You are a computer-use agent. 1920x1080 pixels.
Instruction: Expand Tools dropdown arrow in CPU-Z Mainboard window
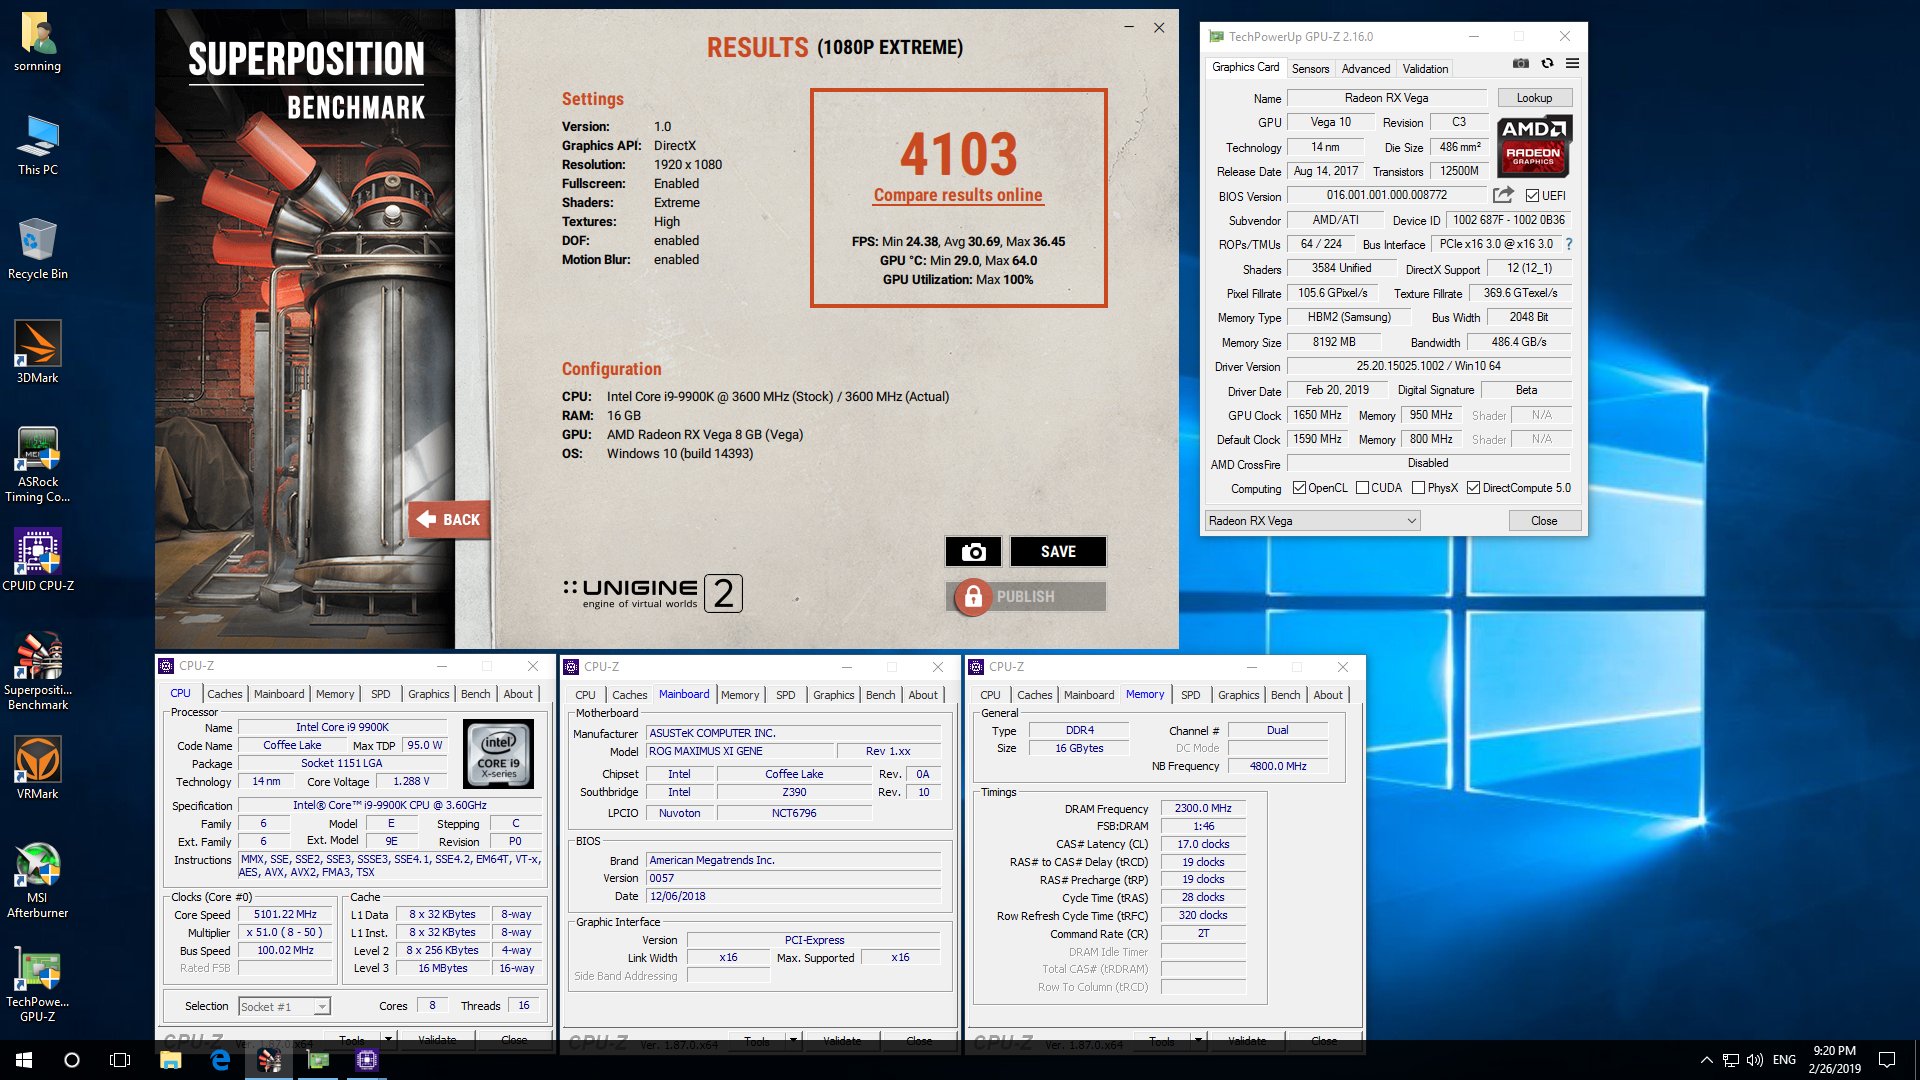coord(793,1041)
